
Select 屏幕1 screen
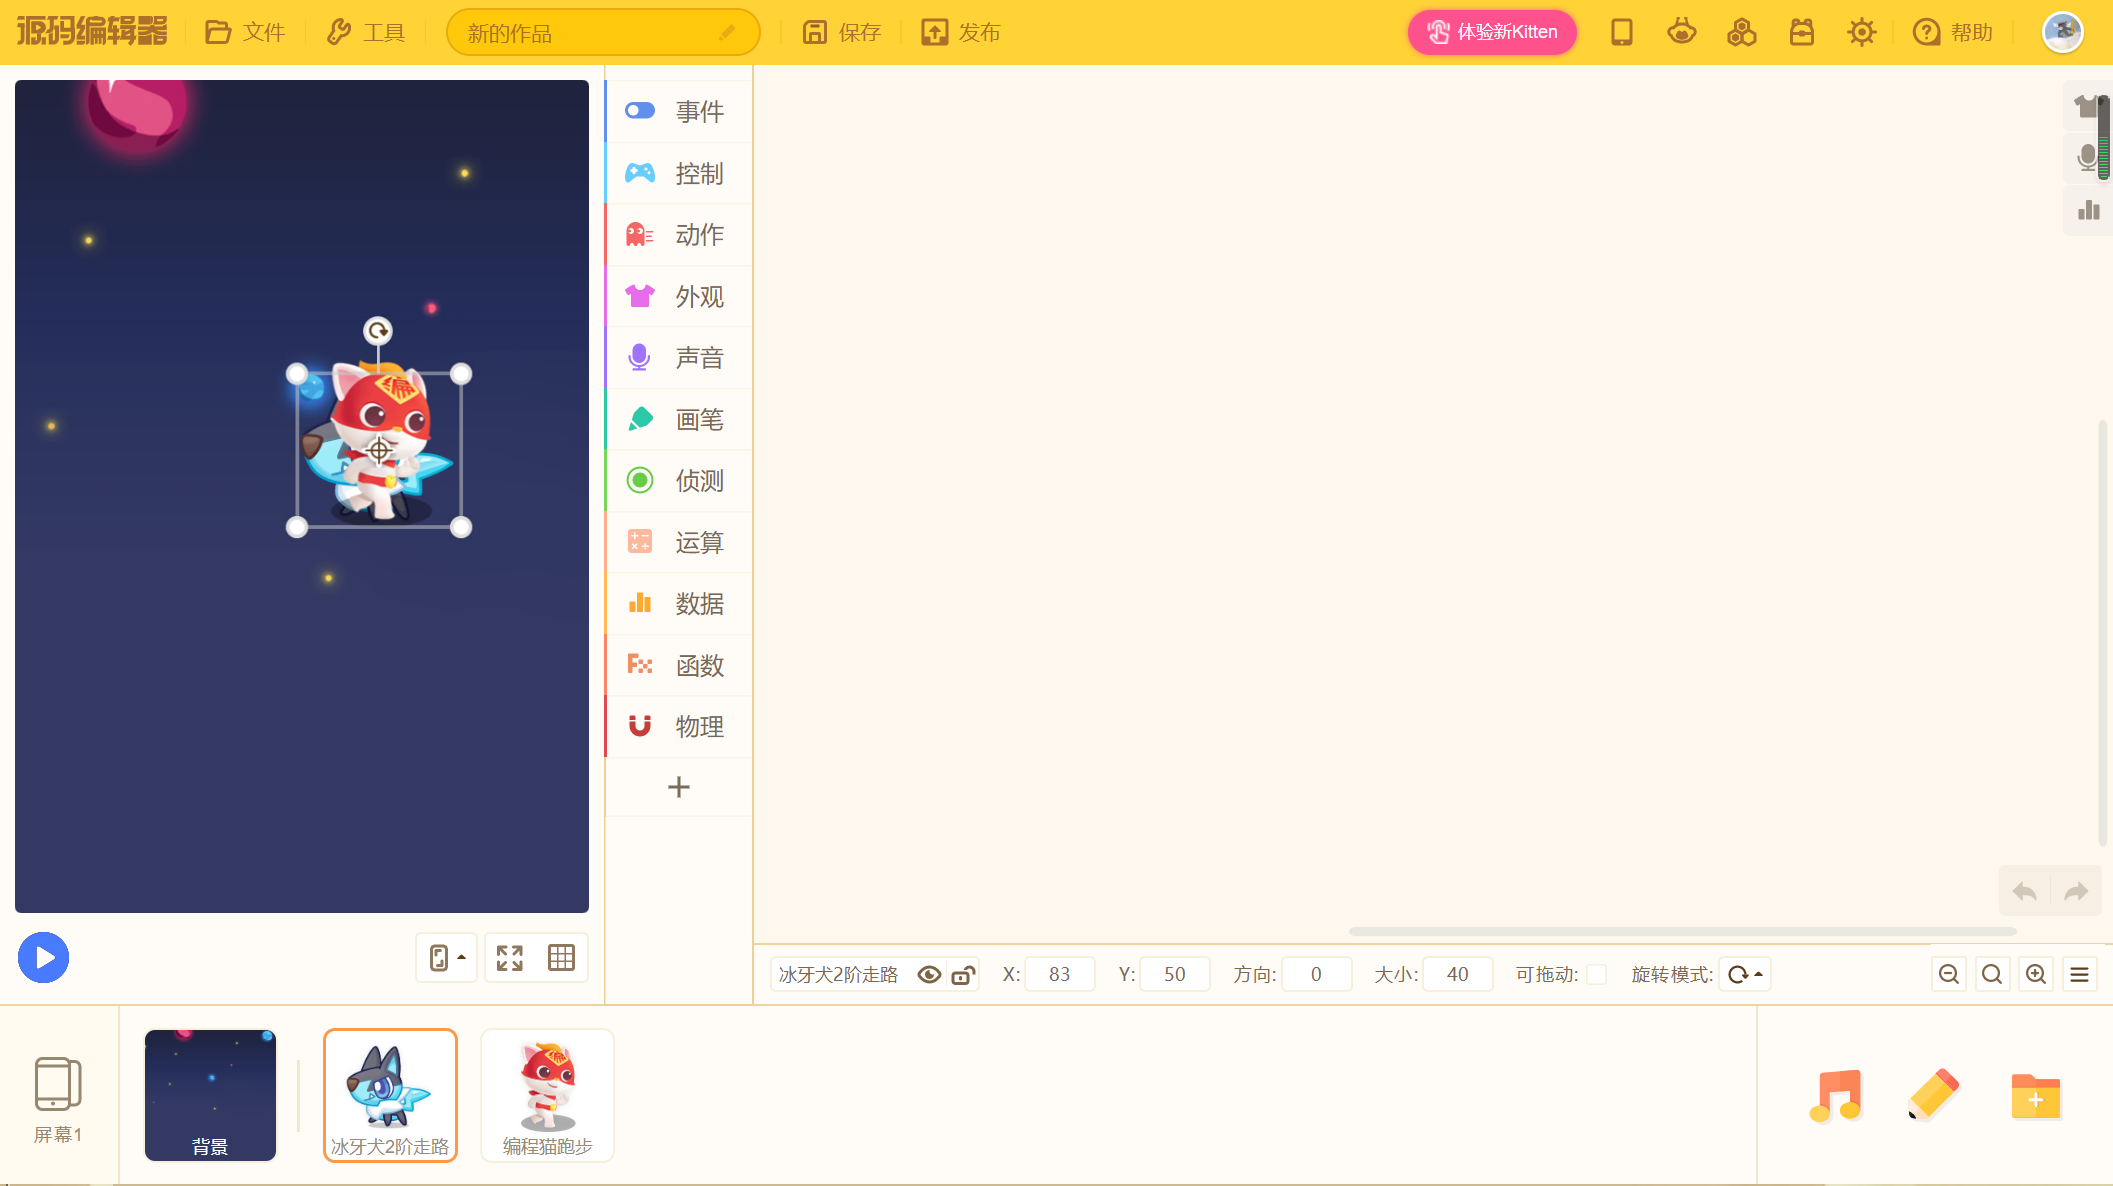pyautogui.click(x=58, y=1099)
